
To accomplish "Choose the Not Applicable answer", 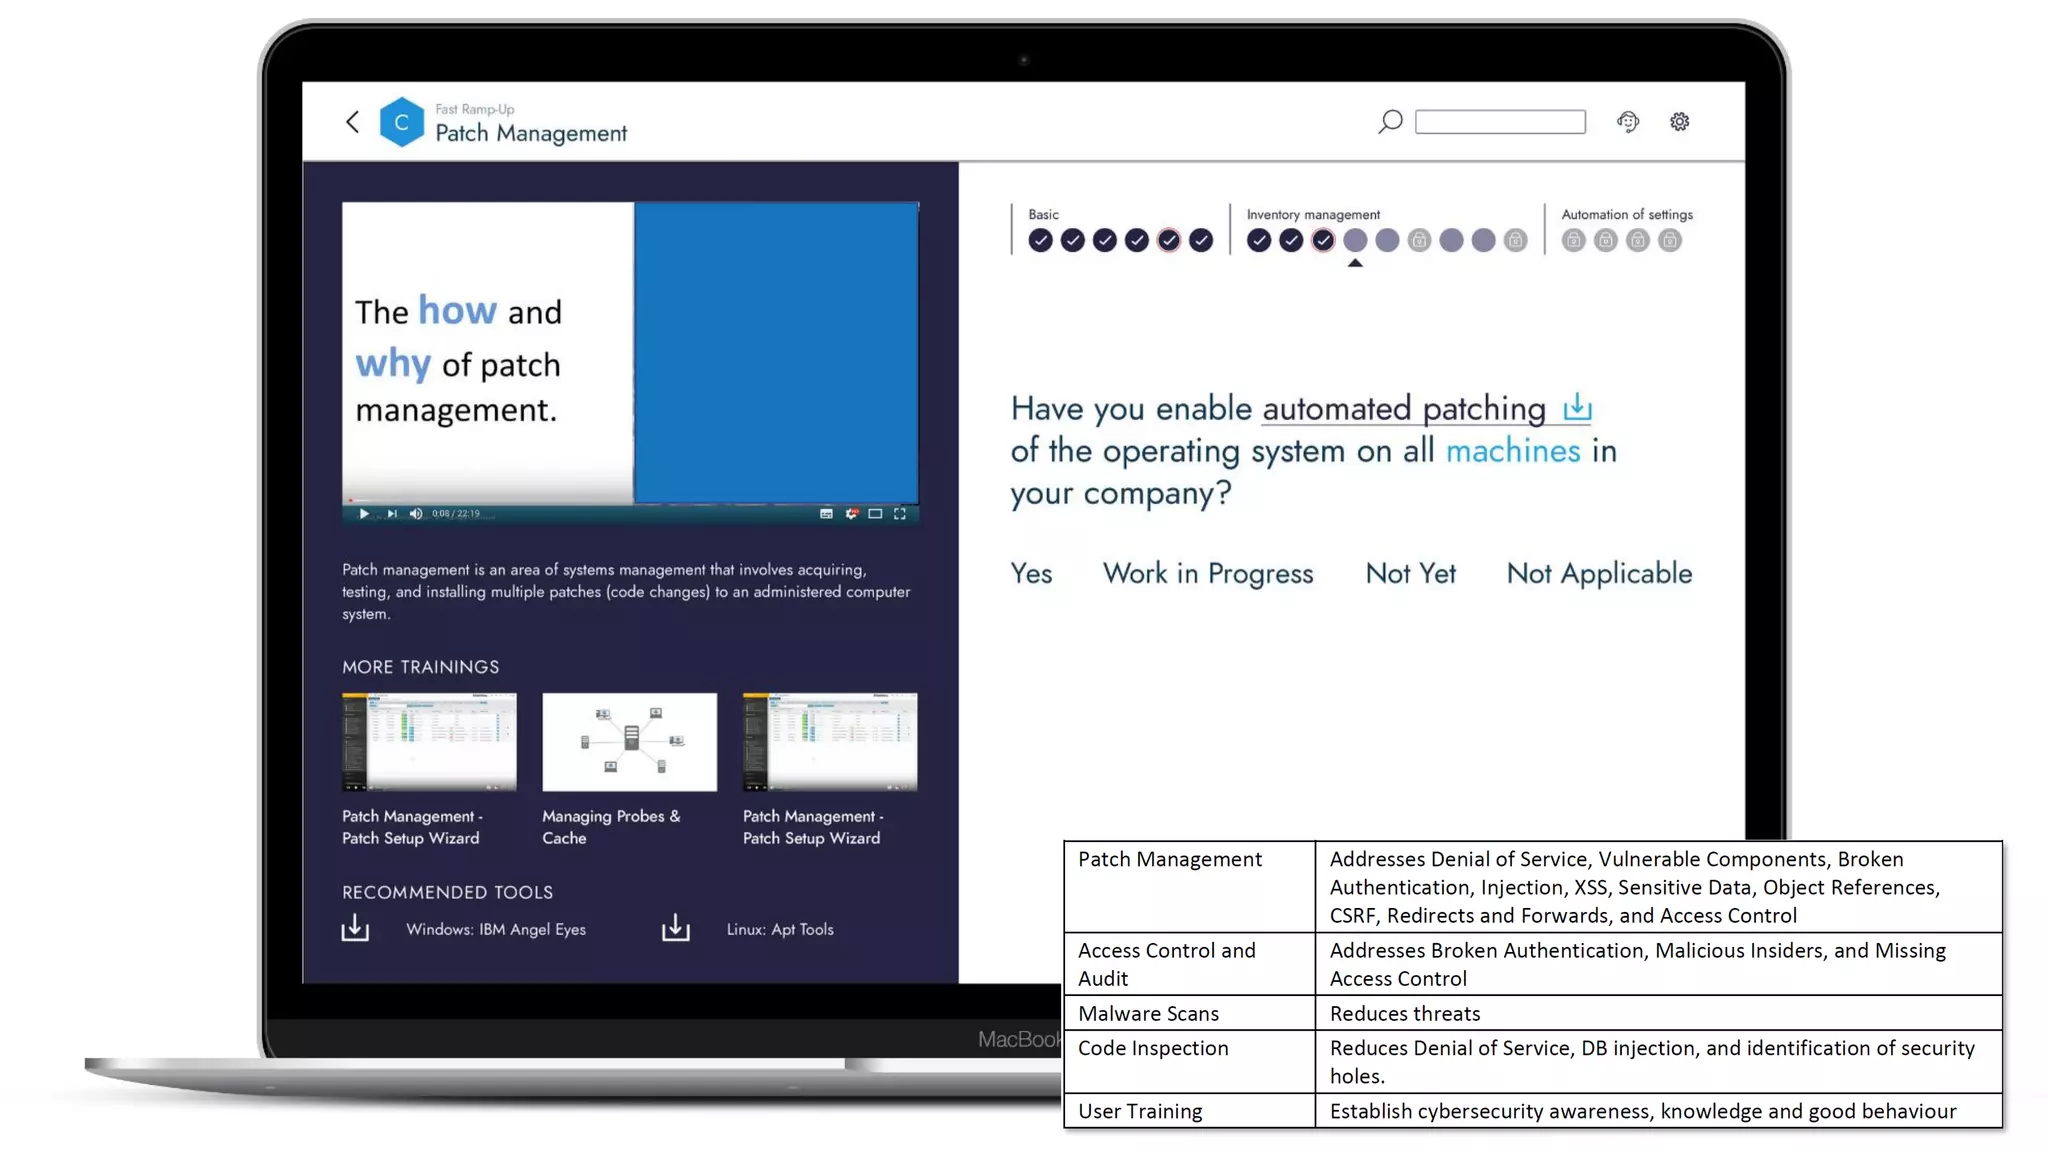I will click(x=1599, y=573).
